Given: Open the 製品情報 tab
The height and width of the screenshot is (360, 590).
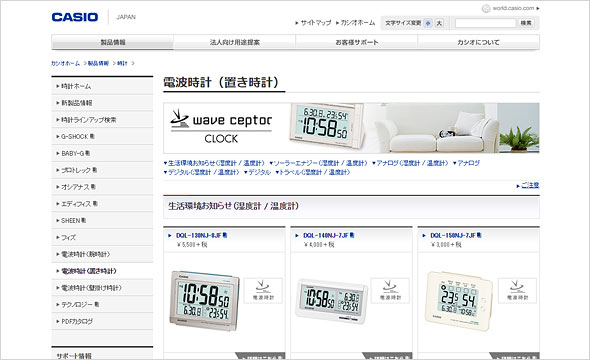Looking at the screenshot, I should pos(113,42).
